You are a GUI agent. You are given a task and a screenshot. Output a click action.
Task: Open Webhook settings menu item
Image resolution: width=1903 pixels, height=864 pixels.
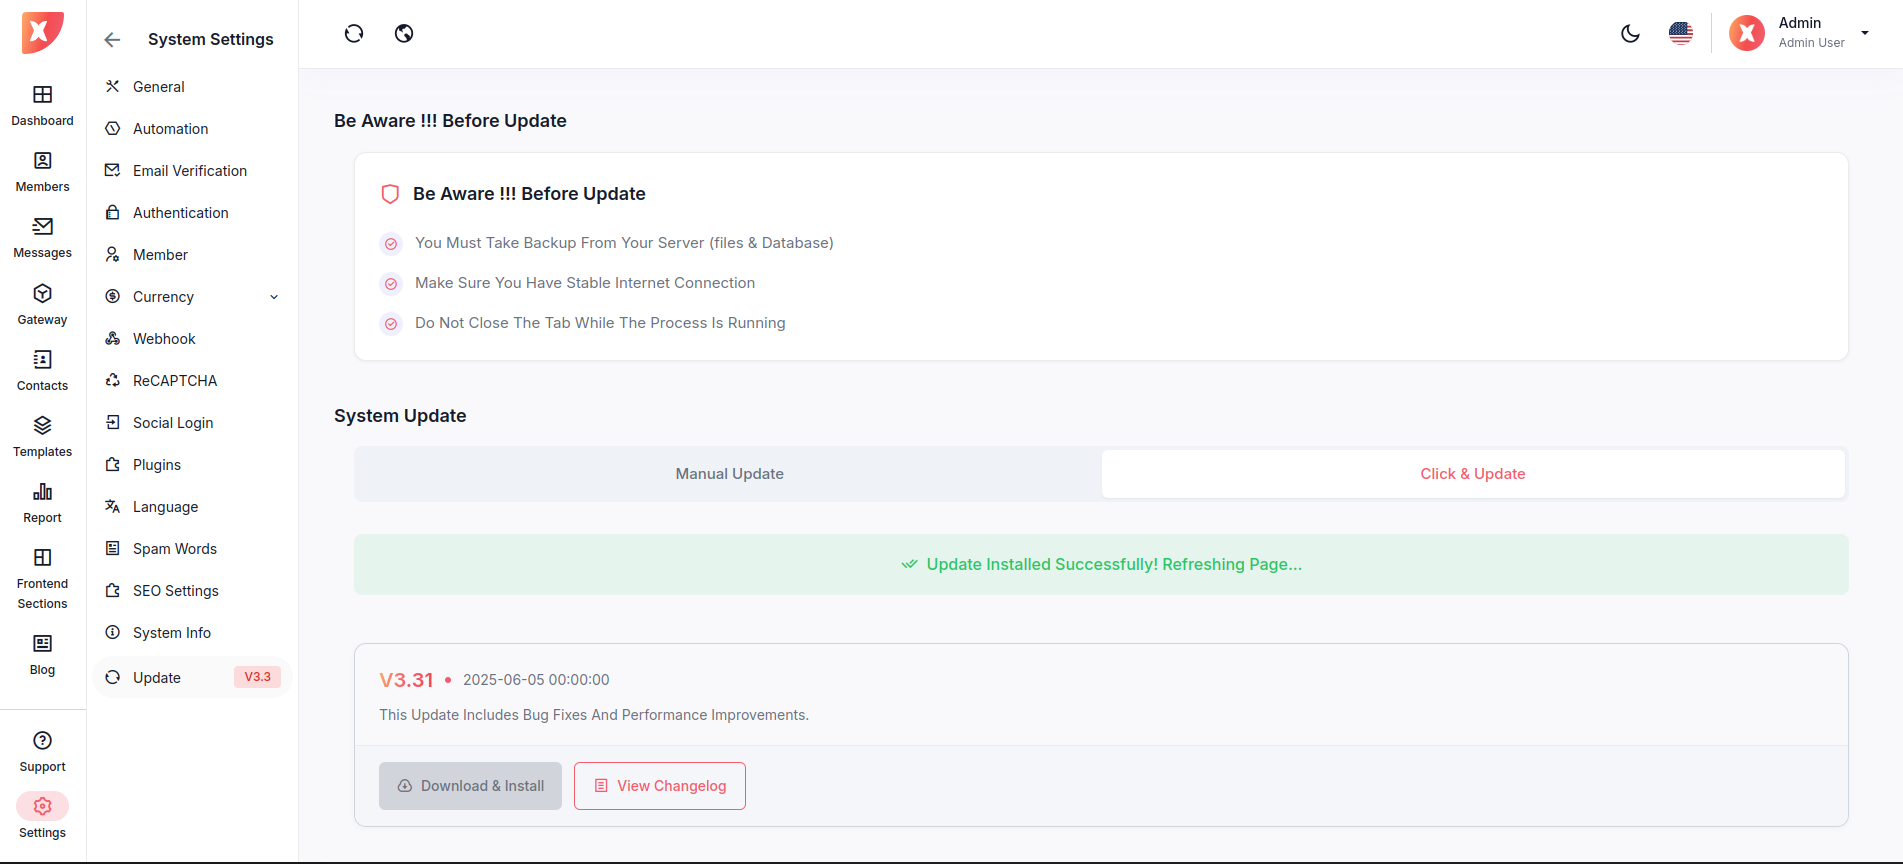[x=164, y=339]
